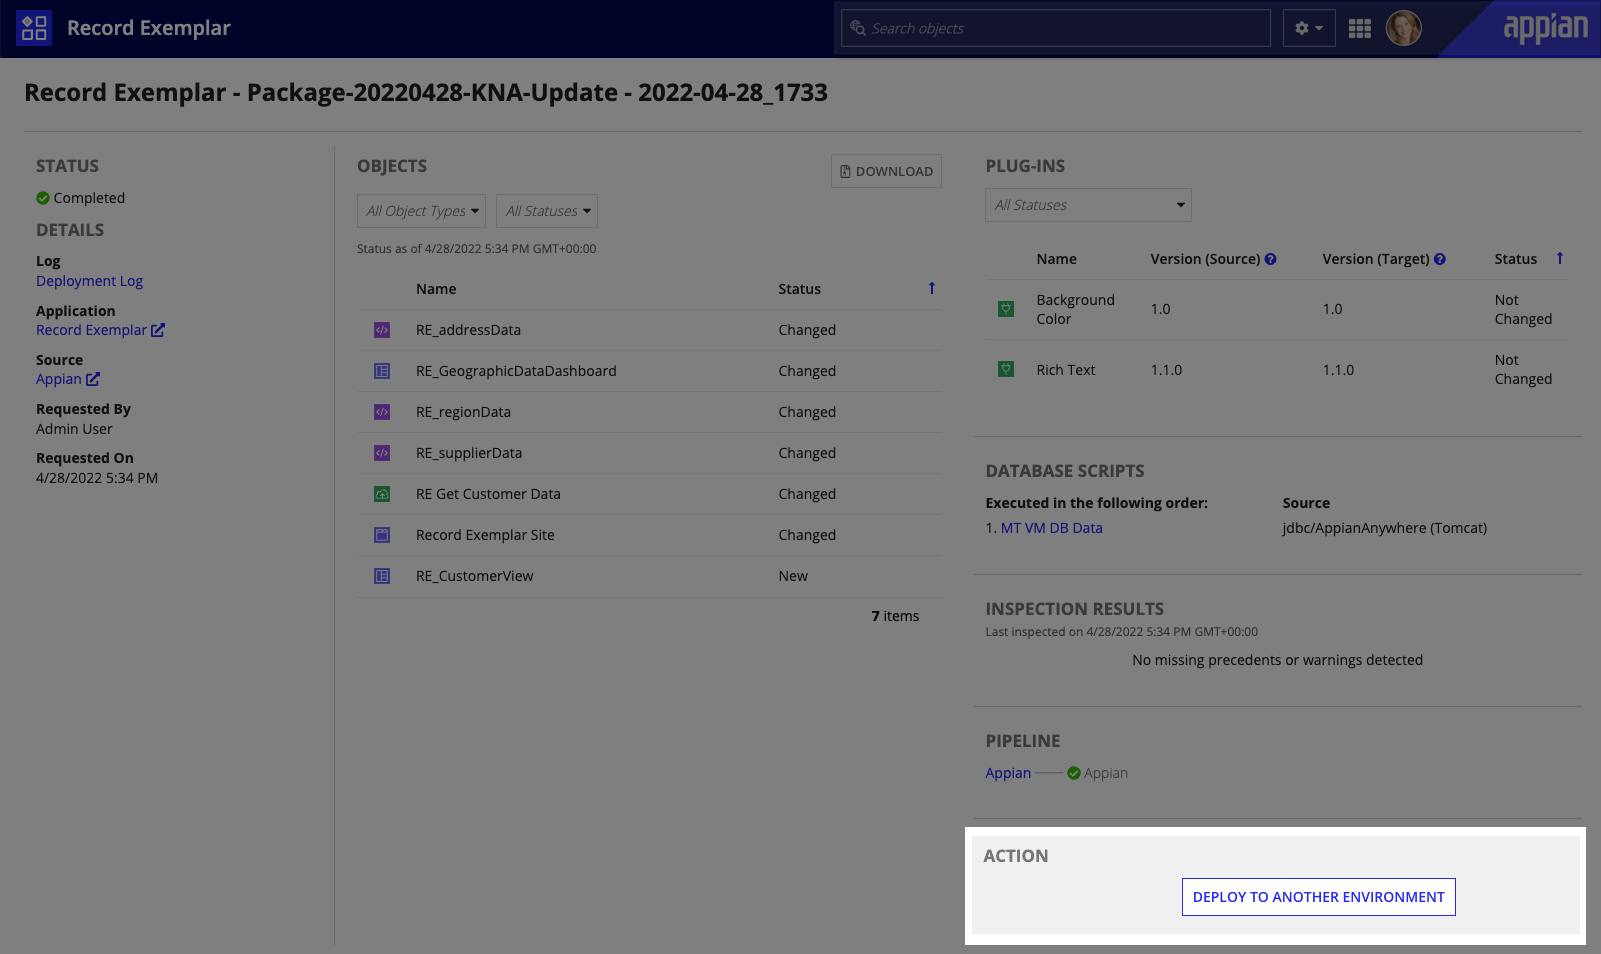1601x954 pixels.
Task: Click the Appian pipeline target label
Action: coord(1106,773)
